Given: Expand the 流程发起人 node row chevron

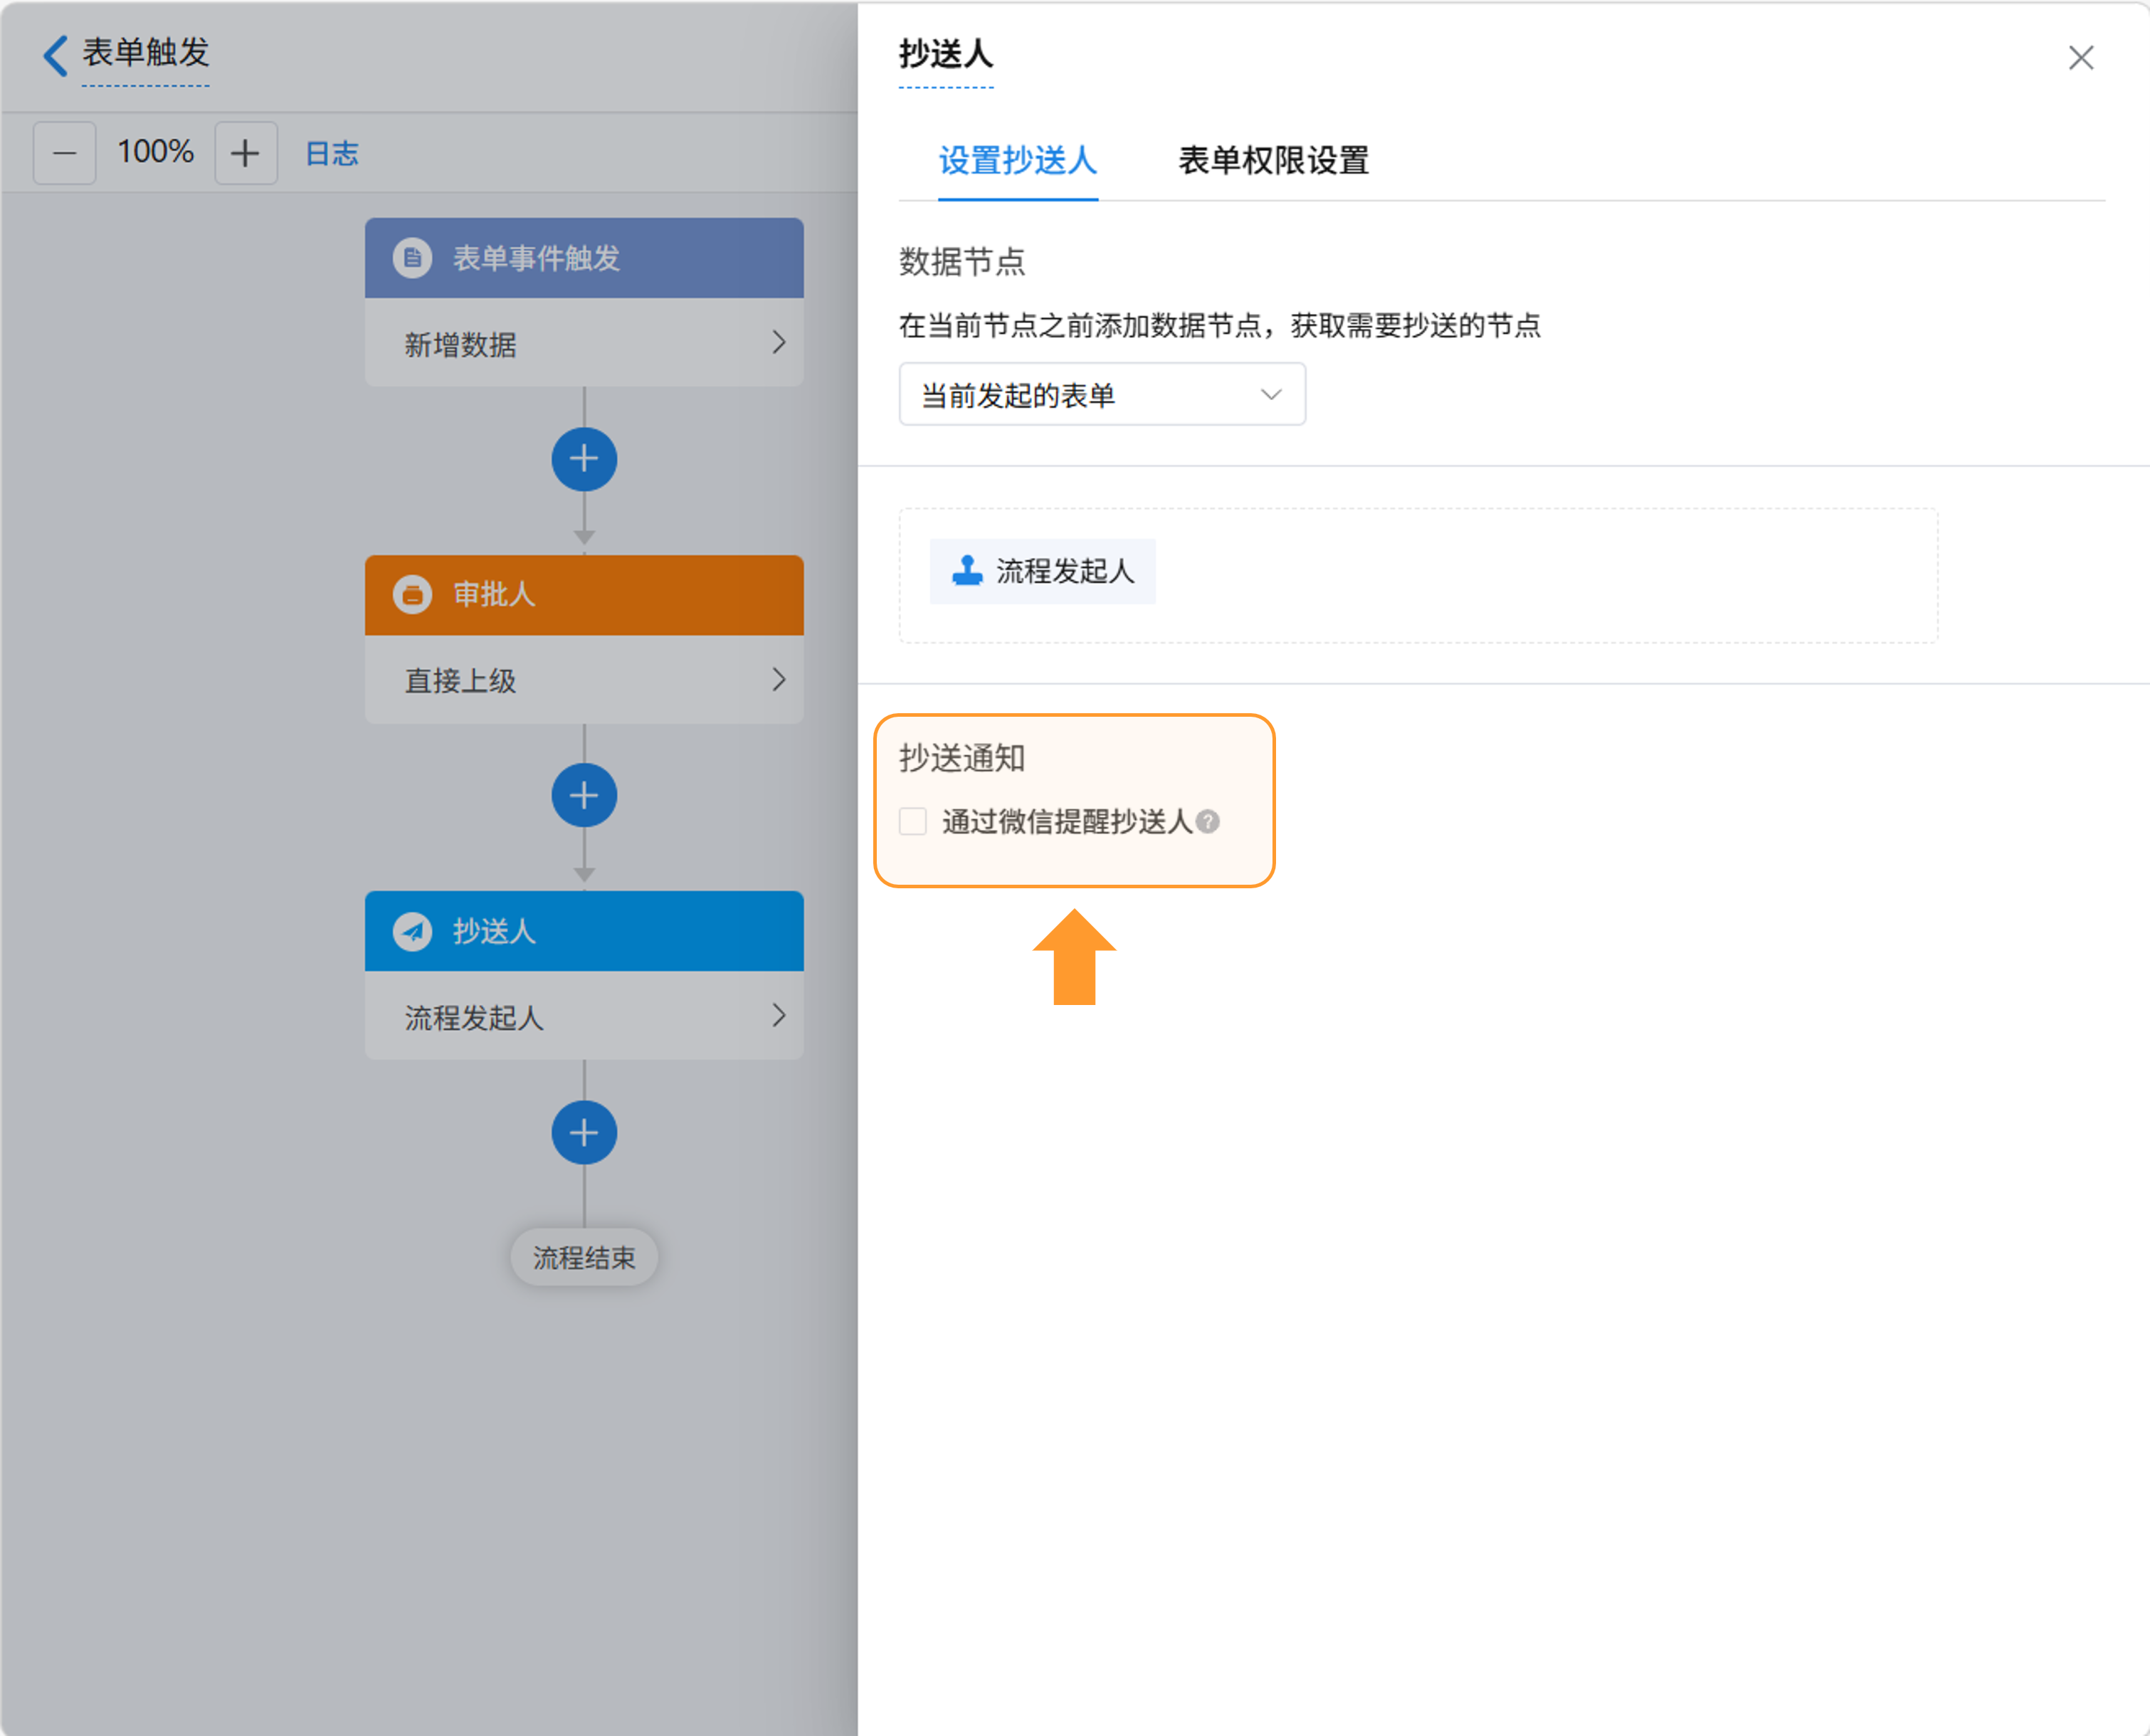Looking at the screenshot, I should tap(779, 1016).
